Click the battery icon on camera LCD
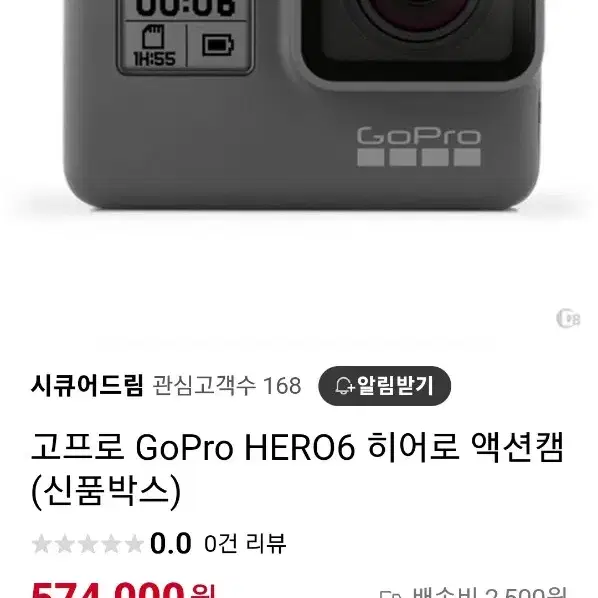Screen dimensions: 598x598 pyautogui.click(x=218, y=45)
